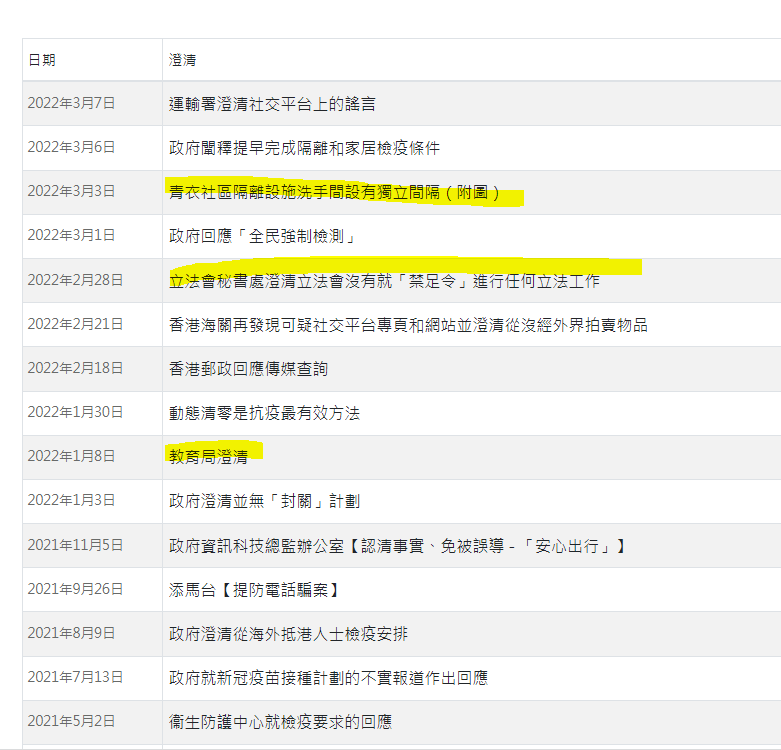The width and height of the screenshot is (781, 750).
Task: Open link 政府就新冠疫苗接種計劃的不實報道作出回應
Action: pyautogui.click(x=328, y=678)
